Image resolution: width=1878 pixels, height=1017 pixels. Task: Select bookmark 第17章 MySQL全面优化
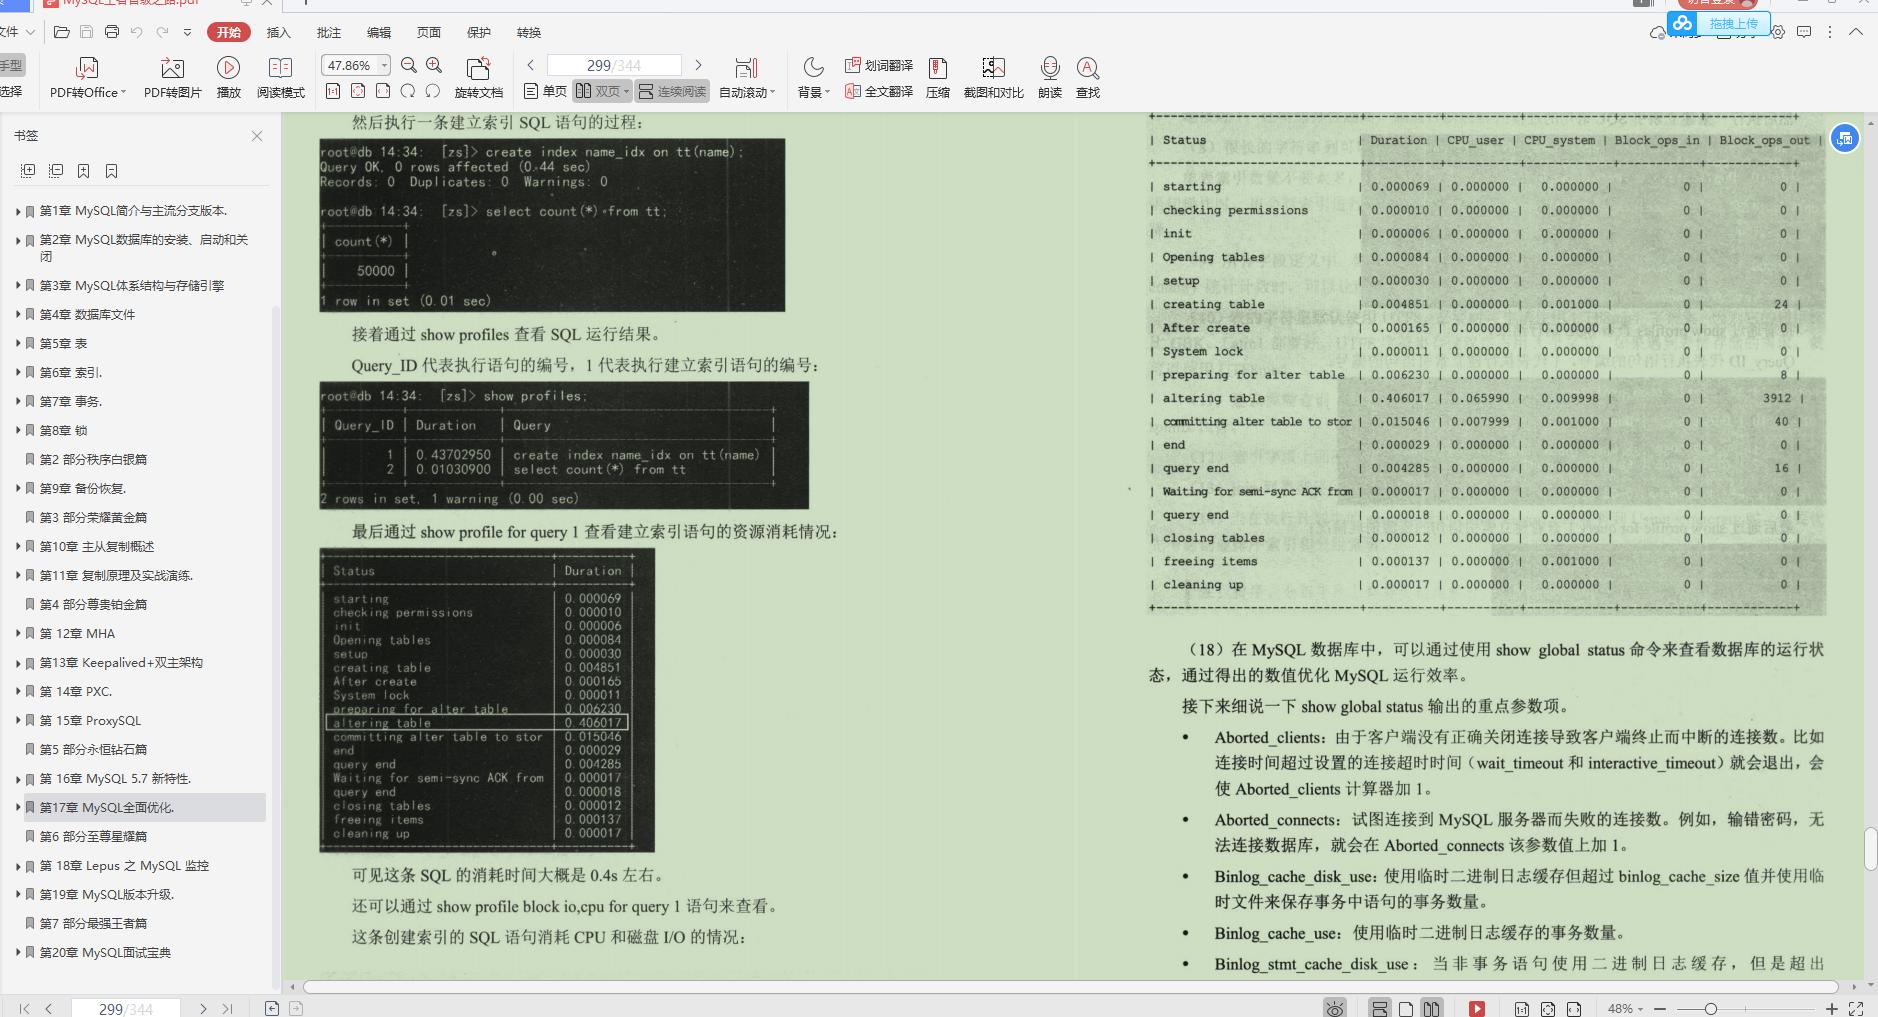click(x=113, y=807)
